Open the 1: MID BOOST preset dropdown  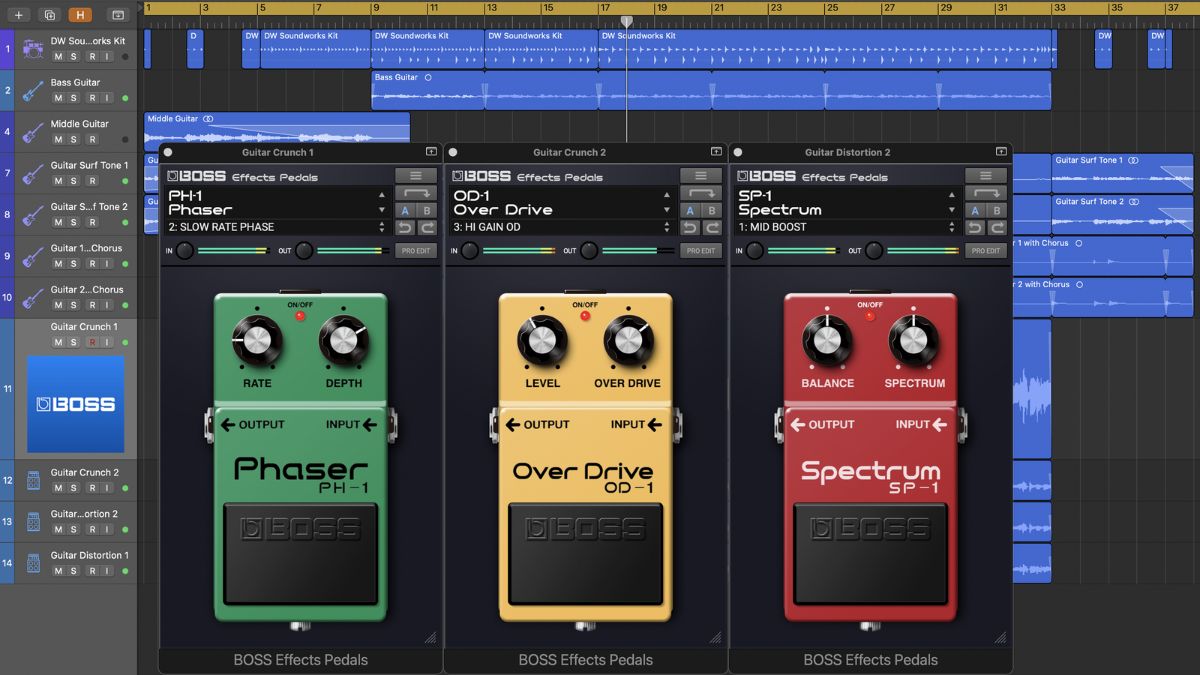tap(846, 228)
